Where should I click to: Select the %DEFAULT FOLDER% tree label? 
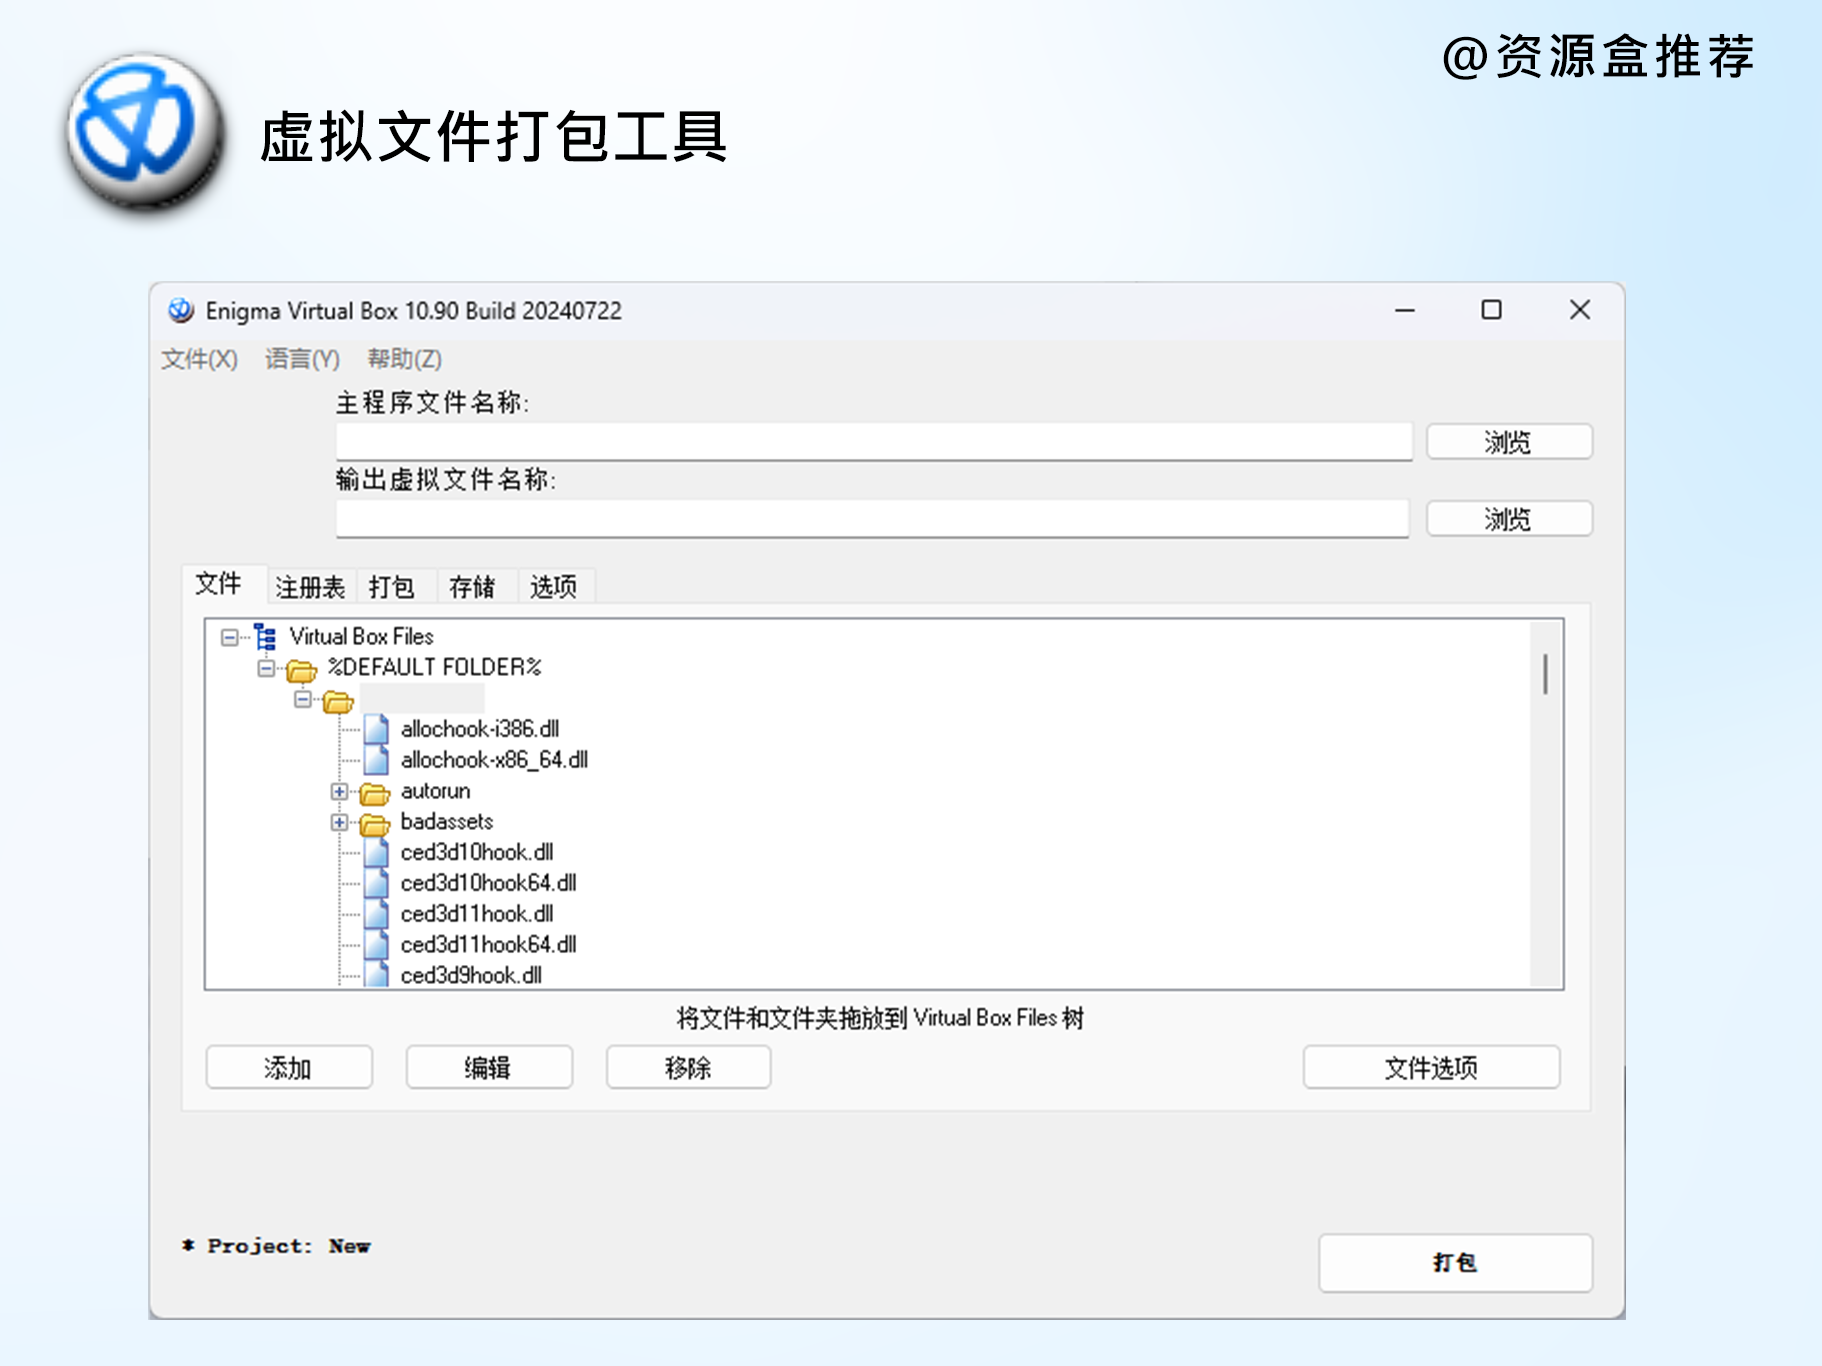(x=435, y=667)
